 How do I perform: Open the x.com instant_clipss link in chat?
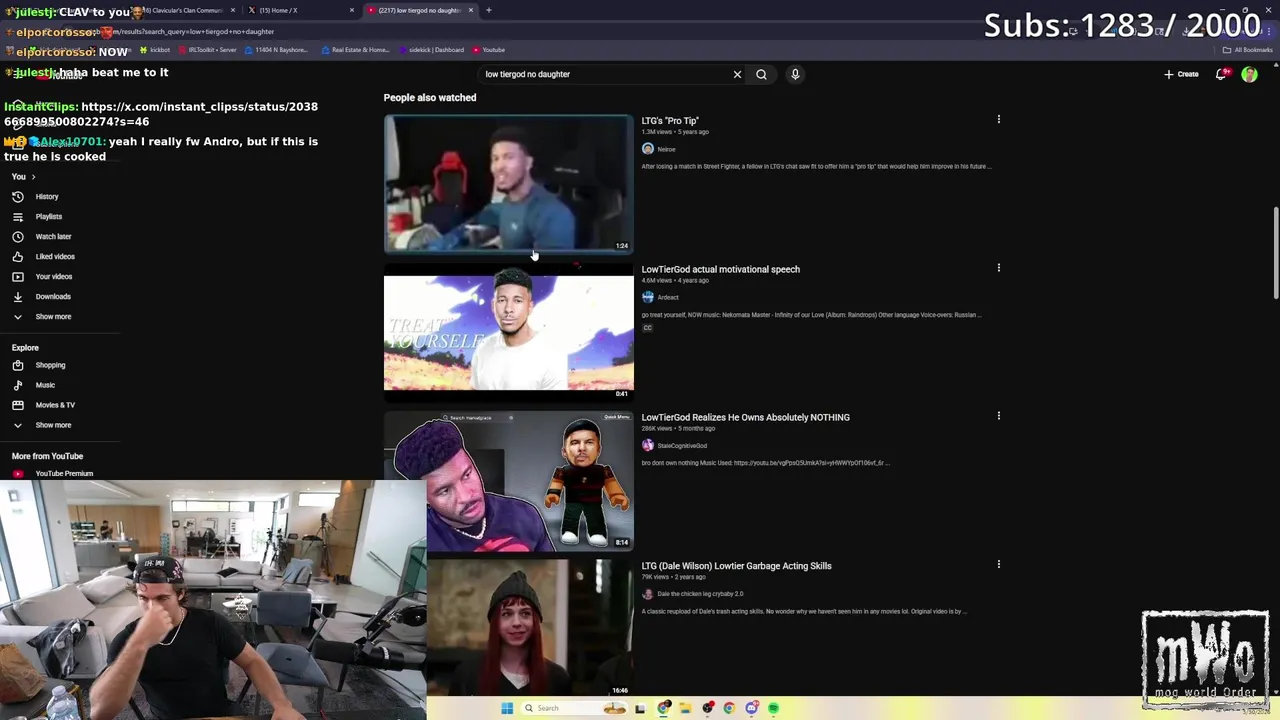(x=161, y=114)
